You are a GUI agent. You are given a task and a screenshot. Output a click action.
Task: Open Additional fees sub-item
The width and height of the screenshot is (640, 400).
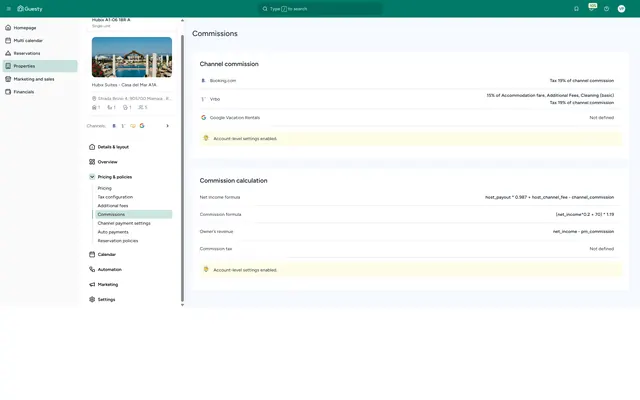click(x=113, y=206)
